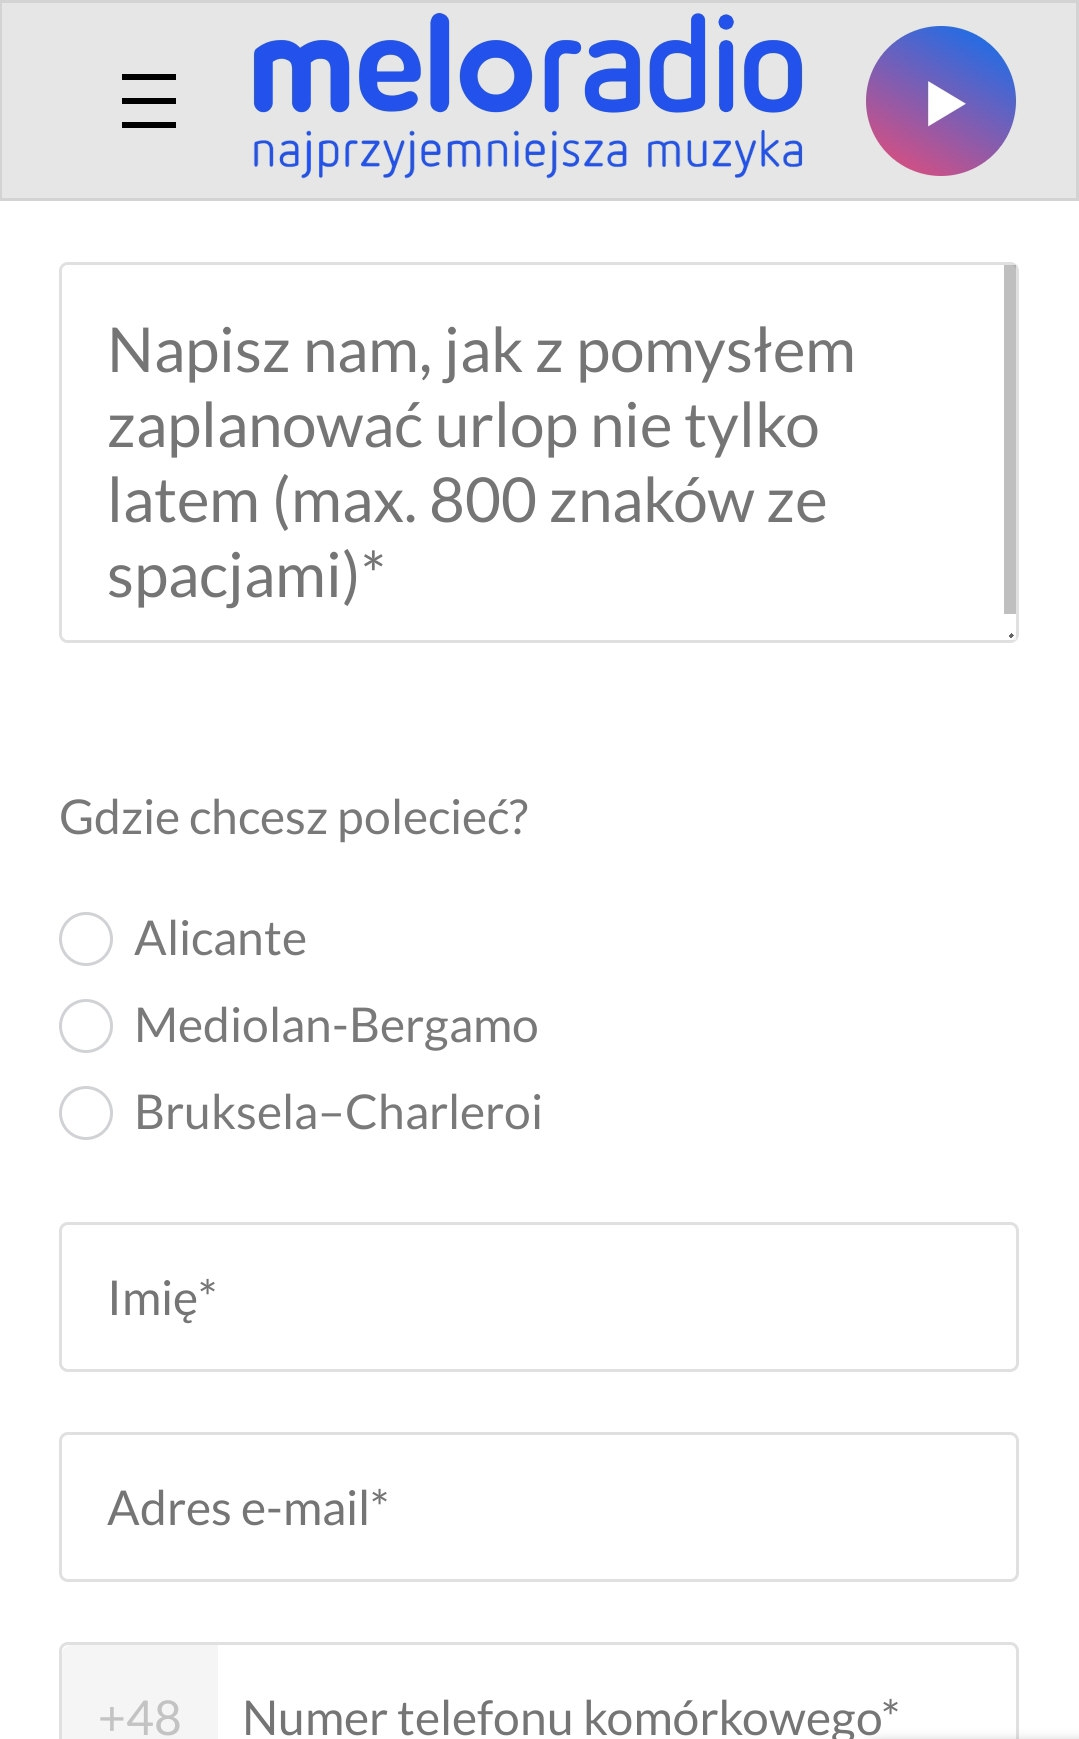Viewport: 1079px width, 1739px height.
Task: Click the asterisk after 'spacjami)' placeholder
Action: tap(373, 562)
